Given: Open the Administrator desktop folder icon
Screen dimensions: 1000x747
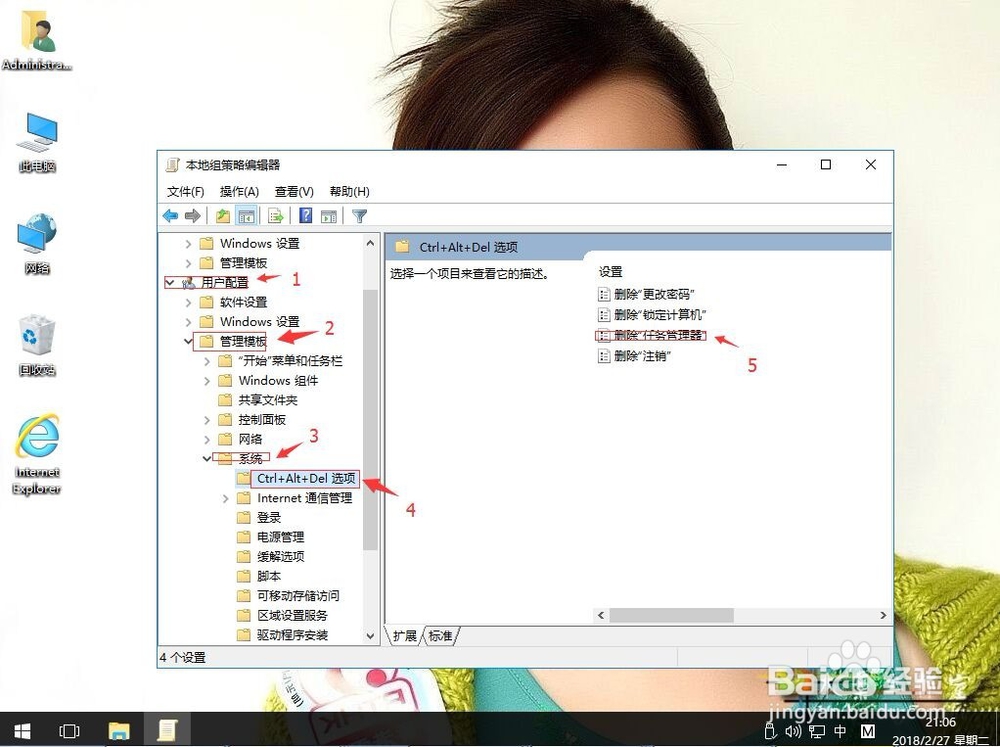Looking at the screenshot, I should coord(36,43).
